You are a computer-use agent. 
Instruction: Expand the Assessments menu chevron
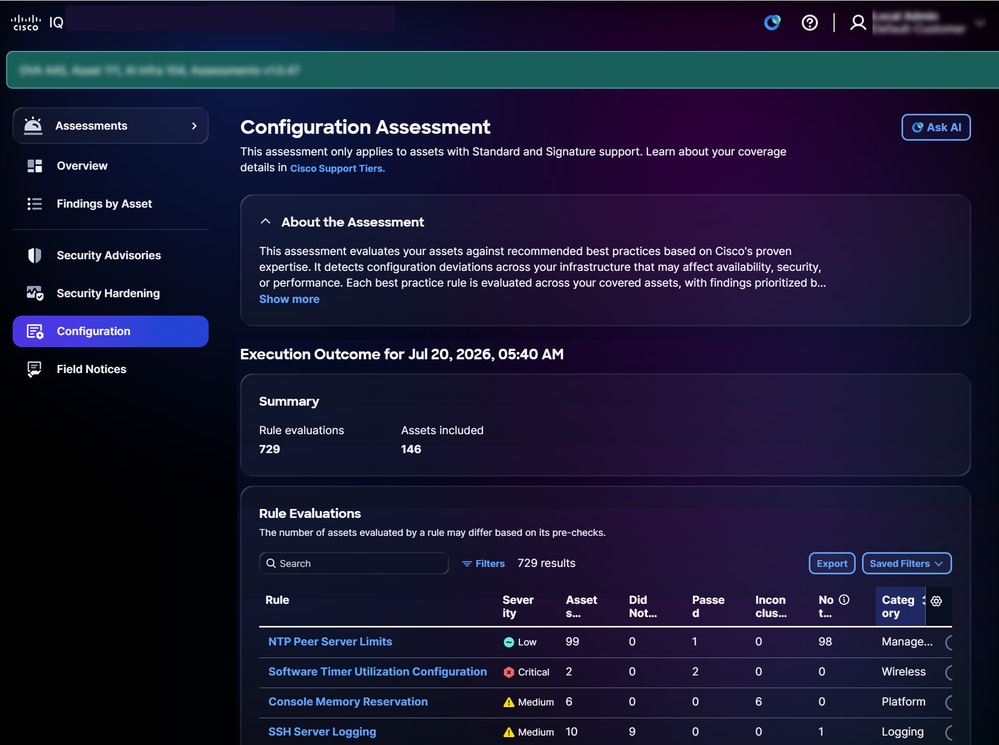point(194,126)
